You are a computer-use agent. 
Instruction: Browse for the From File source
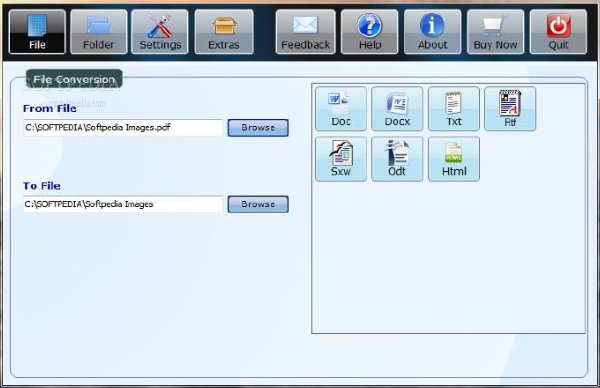258,127
